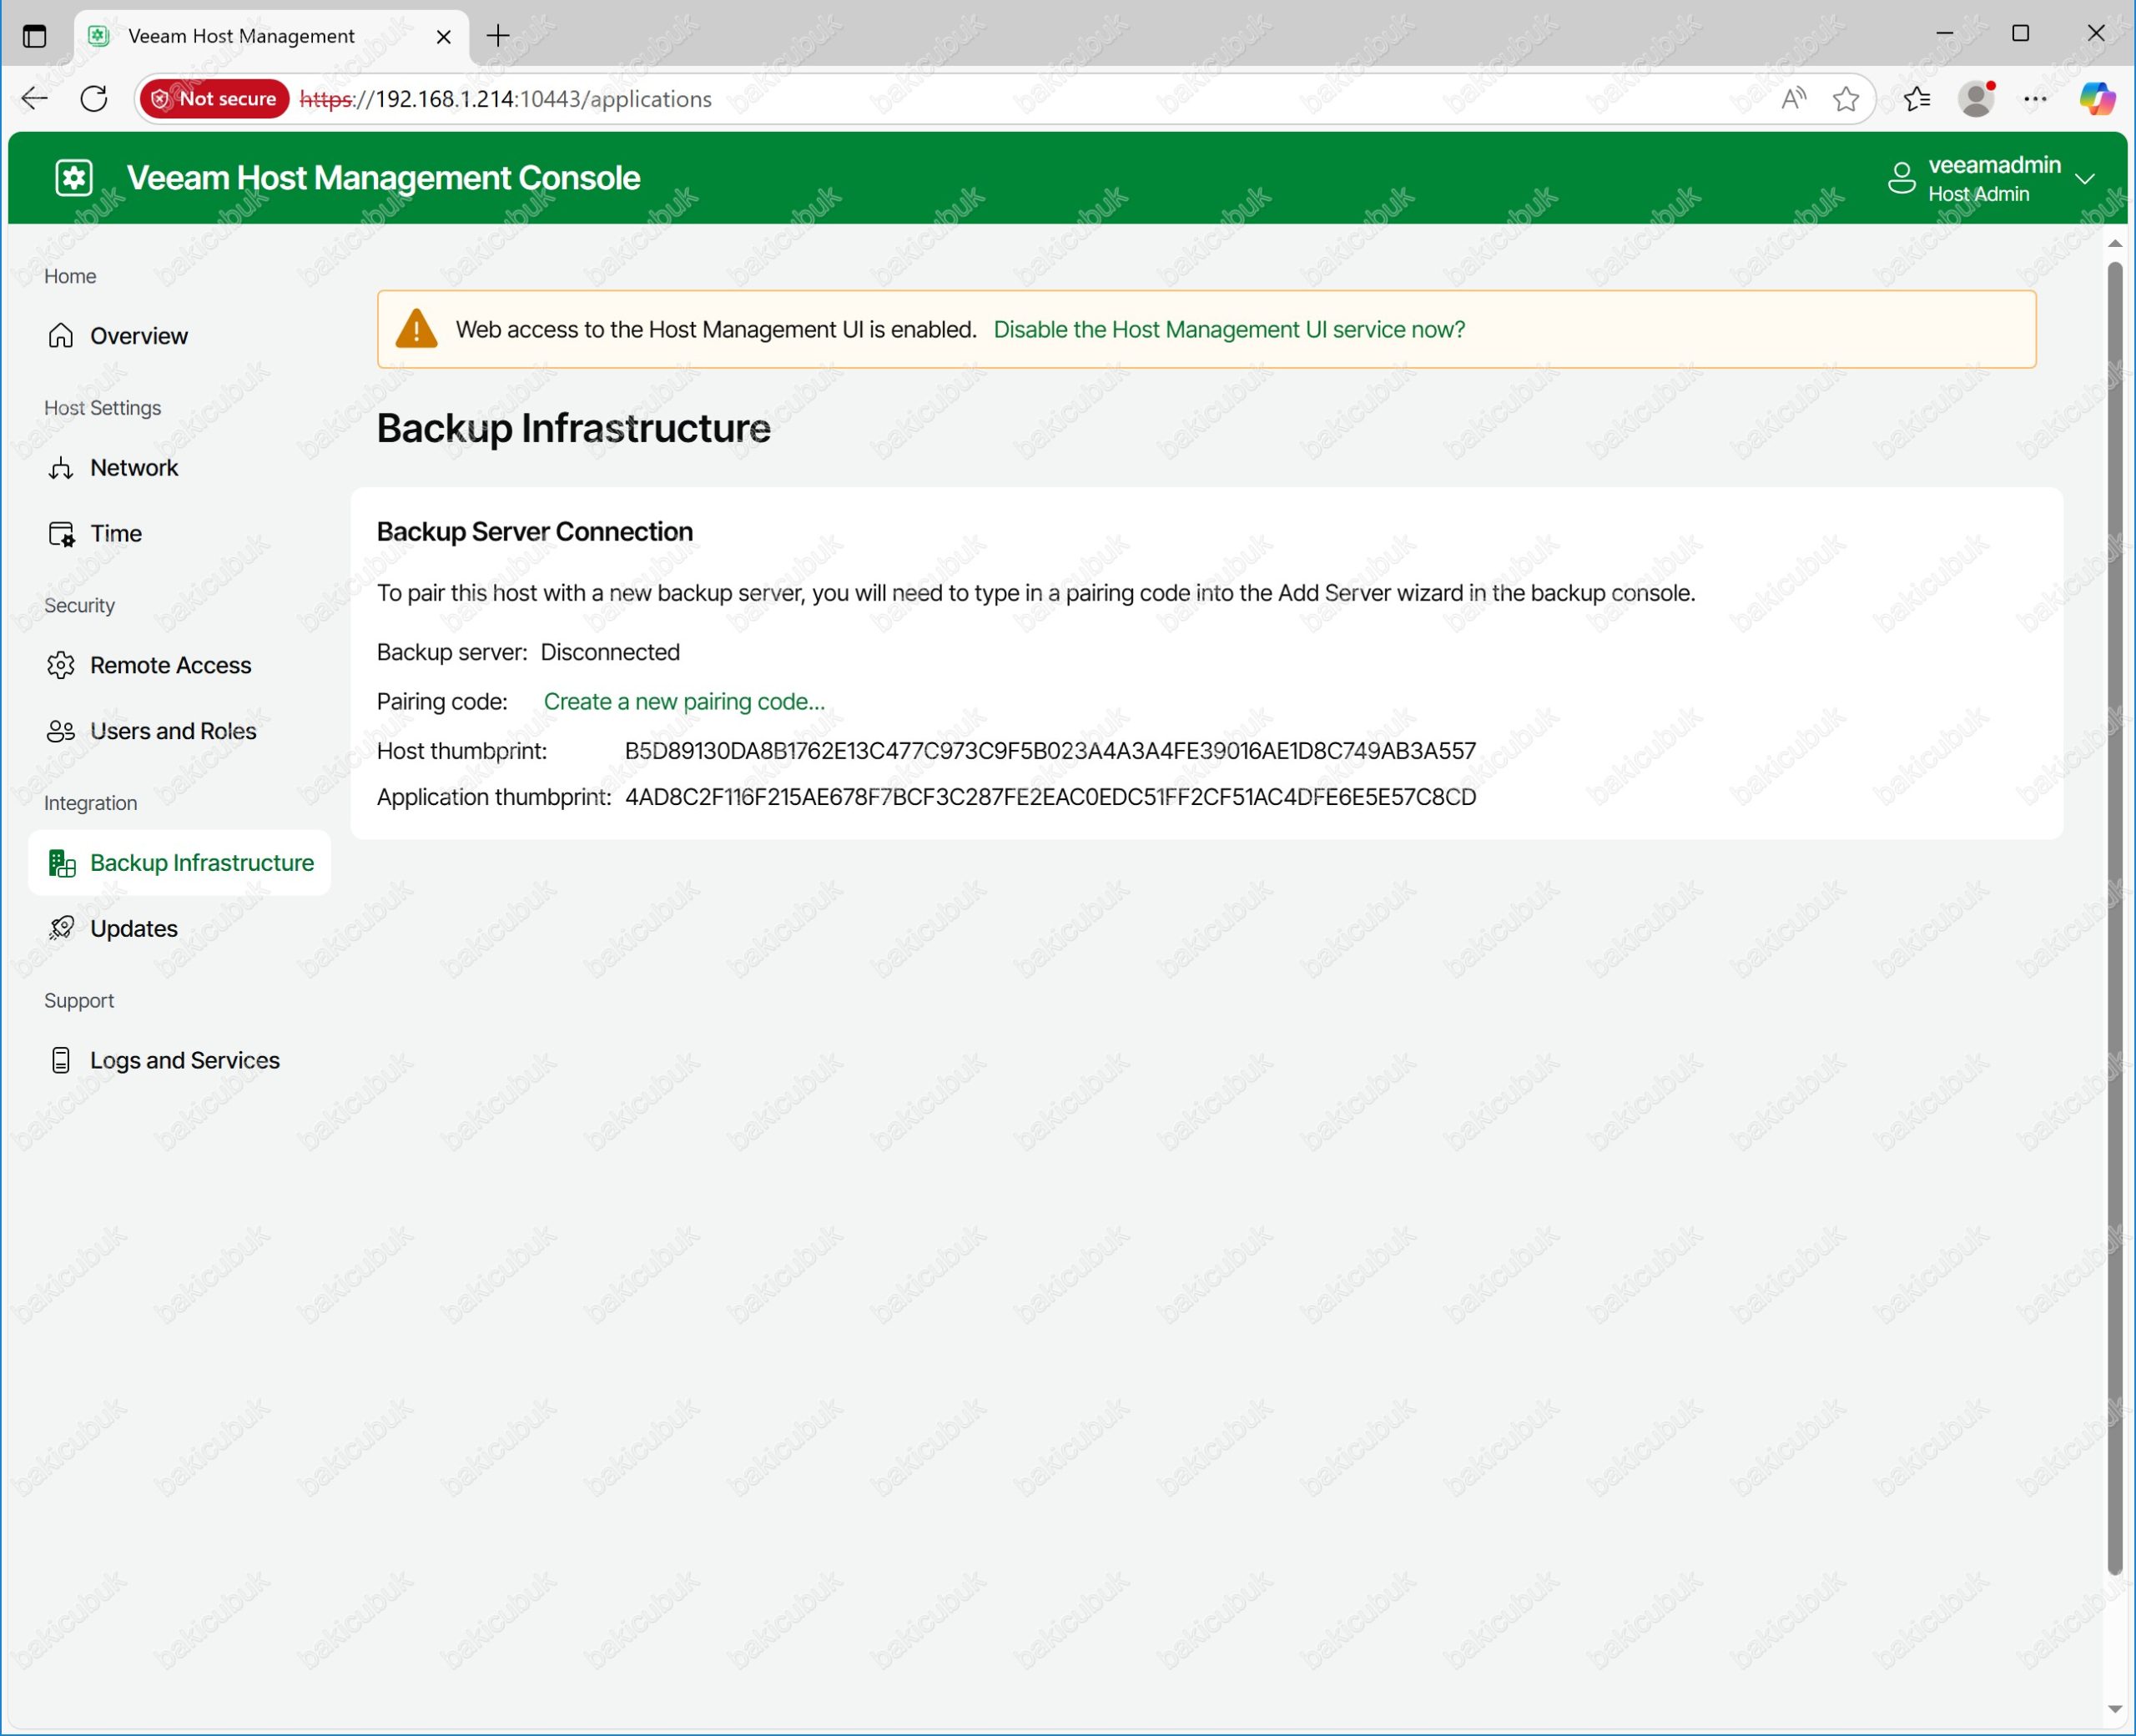2136x1736 pixels.
Task: Disable the Host Management UI service
Action: [x=1229, y=330]
